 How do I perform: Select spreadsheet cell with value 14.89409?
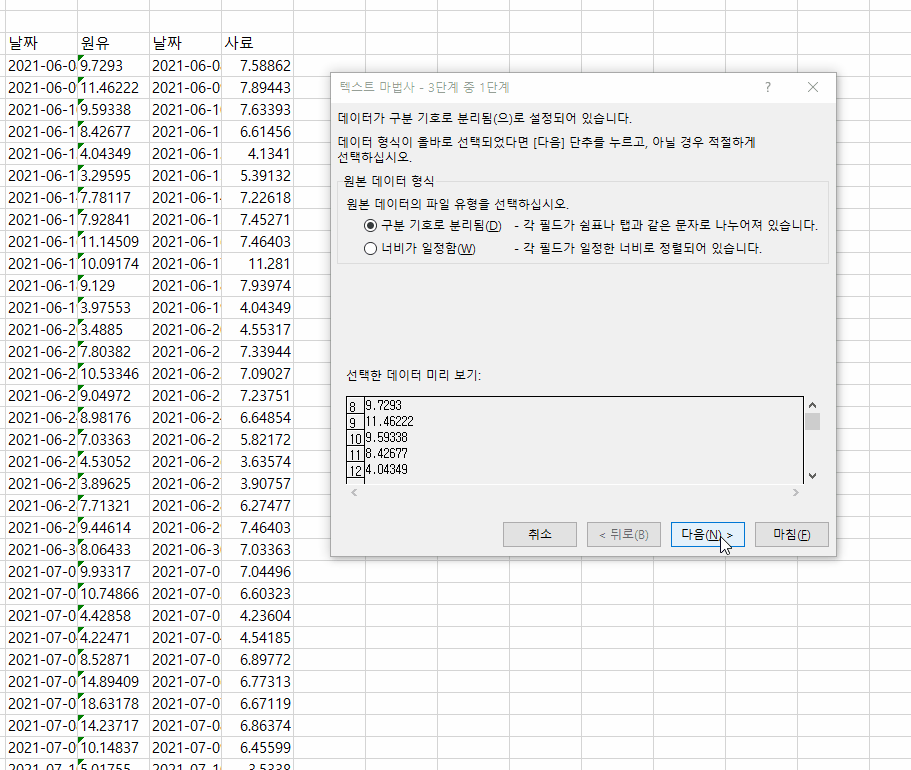tap(113, 682)
